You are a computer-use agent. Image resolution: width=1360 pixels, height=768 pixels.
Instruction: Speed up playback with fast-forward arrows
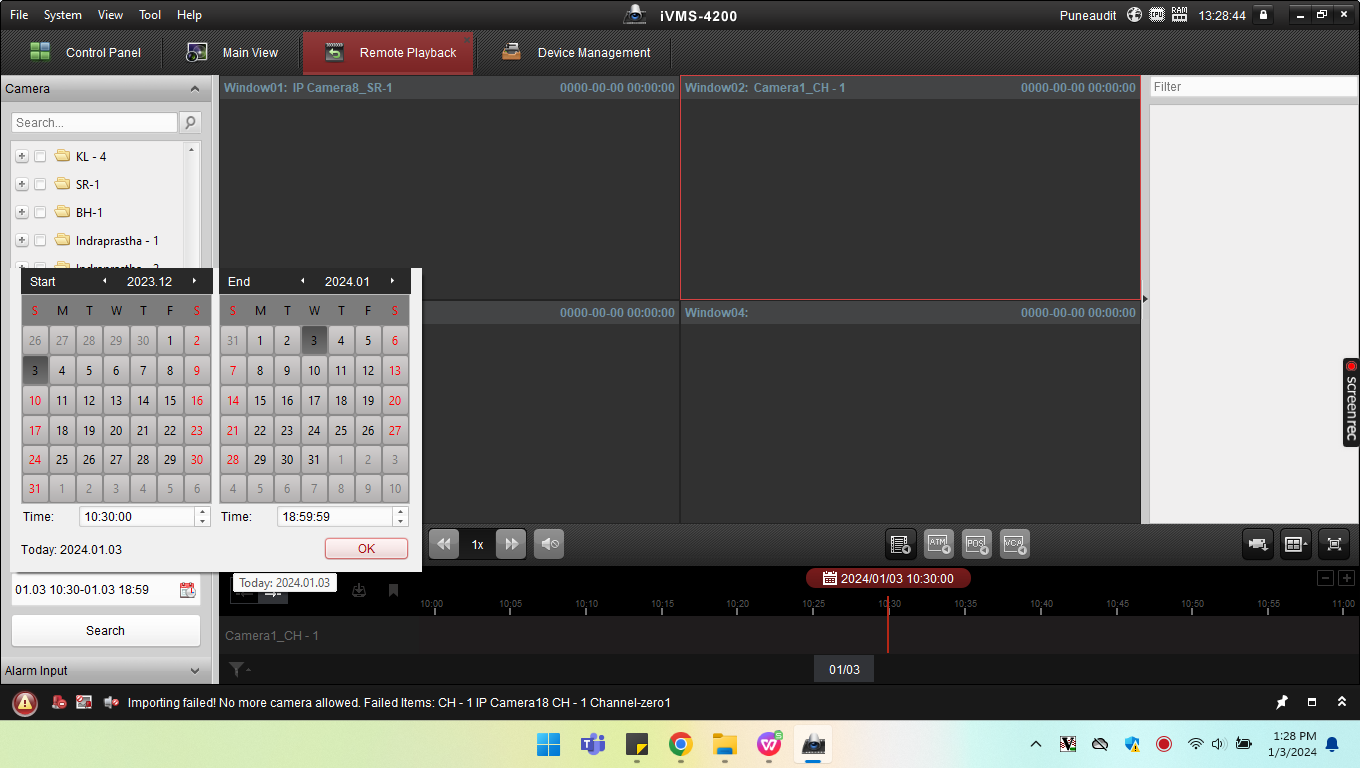(x=511, y=544)
